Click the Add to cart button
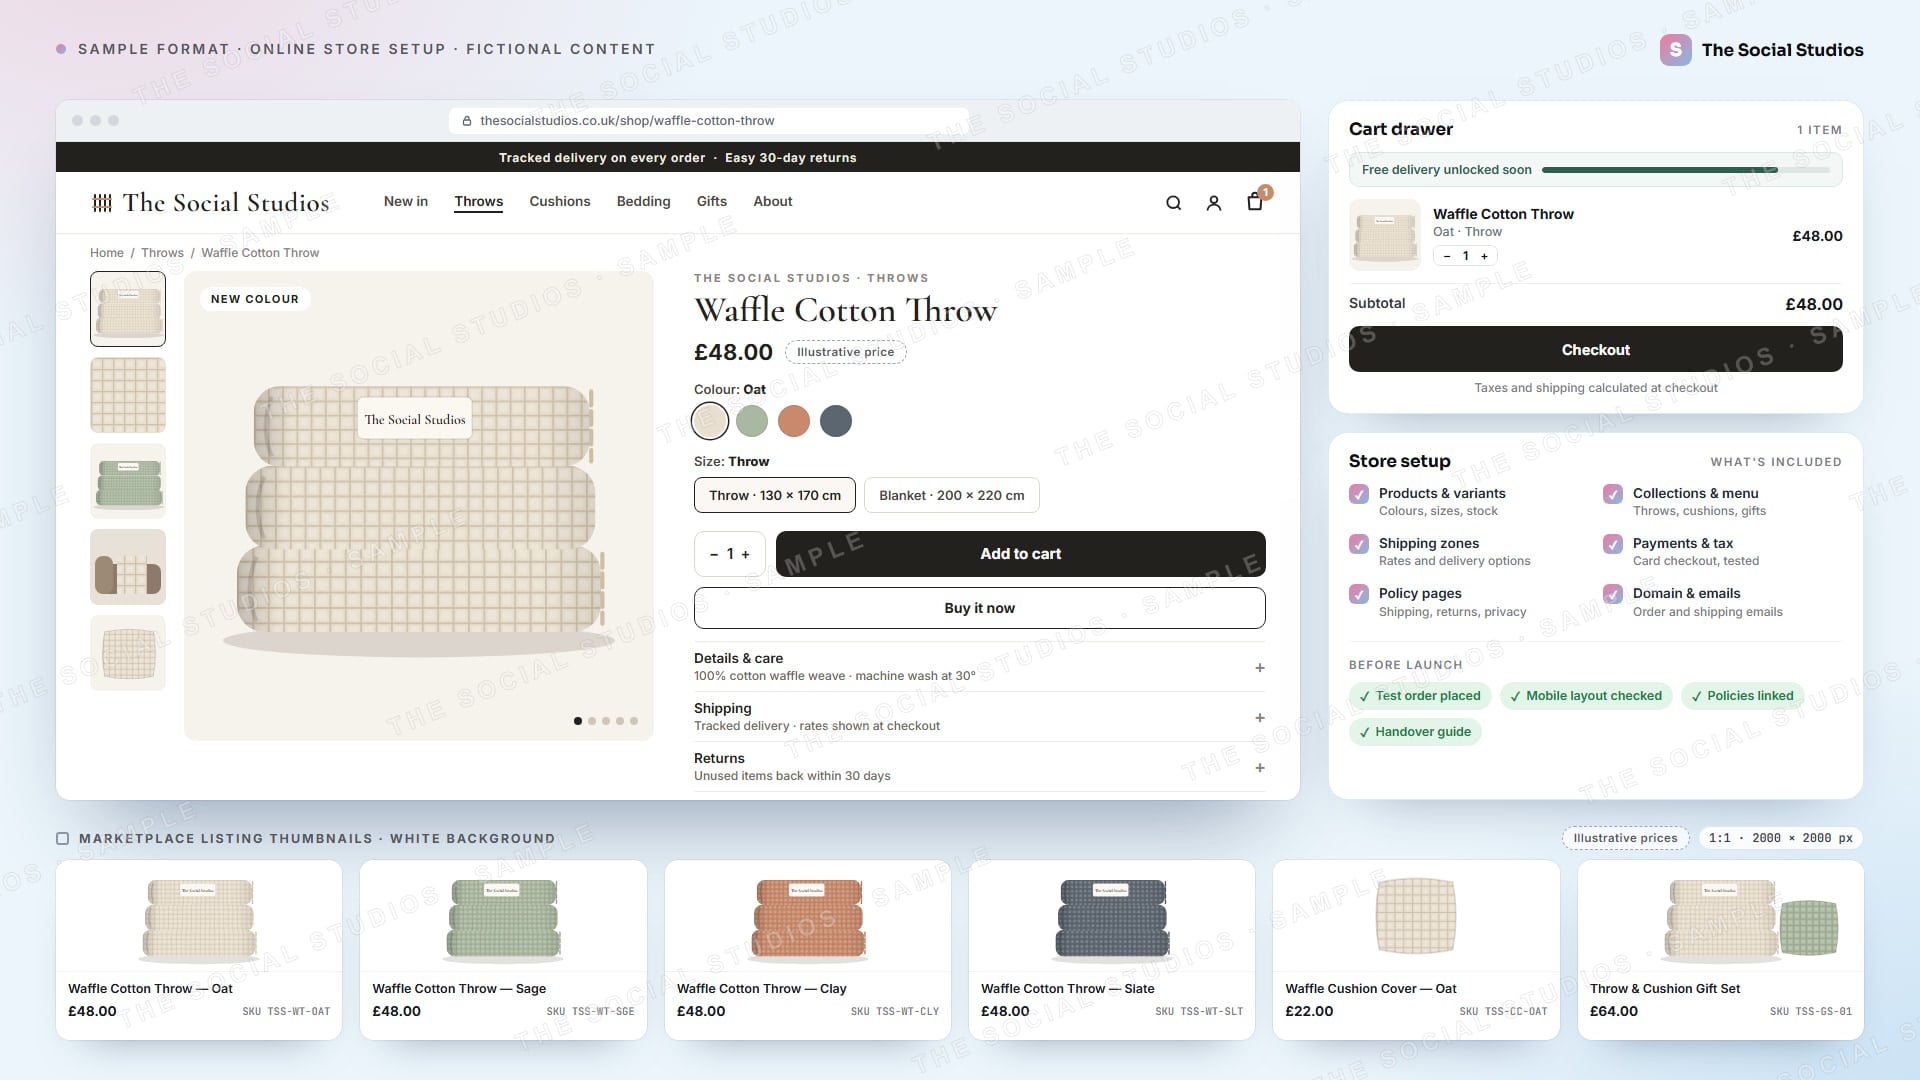 (1020, 554)
